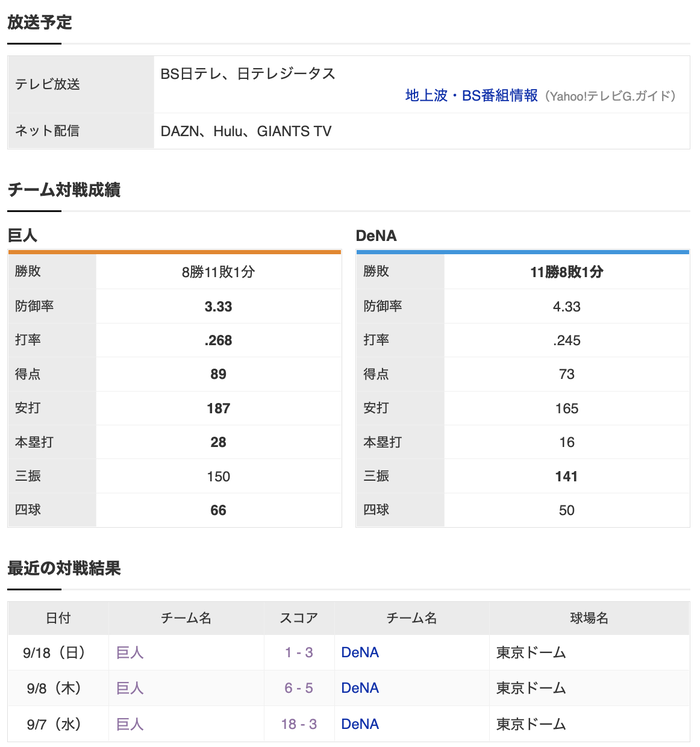Viewport: 700px width, 747px height.
Task: Click 巨人 home runs value 28
Action: [218, 442]
